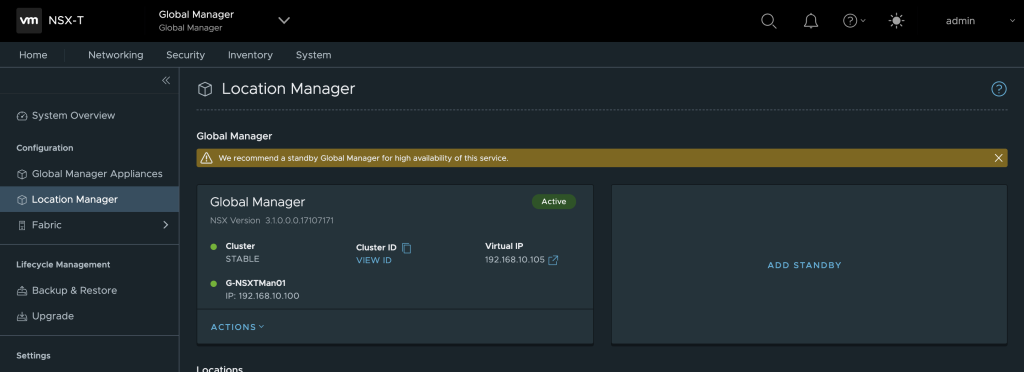Click the Backup & Restore icon
1024x372 pixels.
point(22,291)
